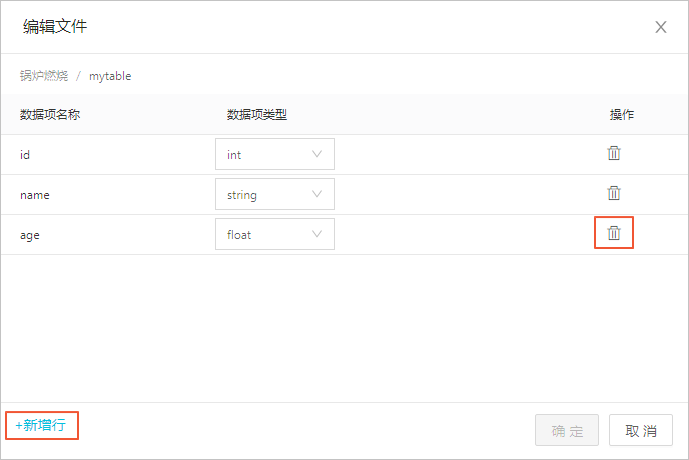689x460 pixels.
Task: Go to 锅炉燃烧 in the breadcrumb
Action: pyautogui.click(x=44, y=76)
